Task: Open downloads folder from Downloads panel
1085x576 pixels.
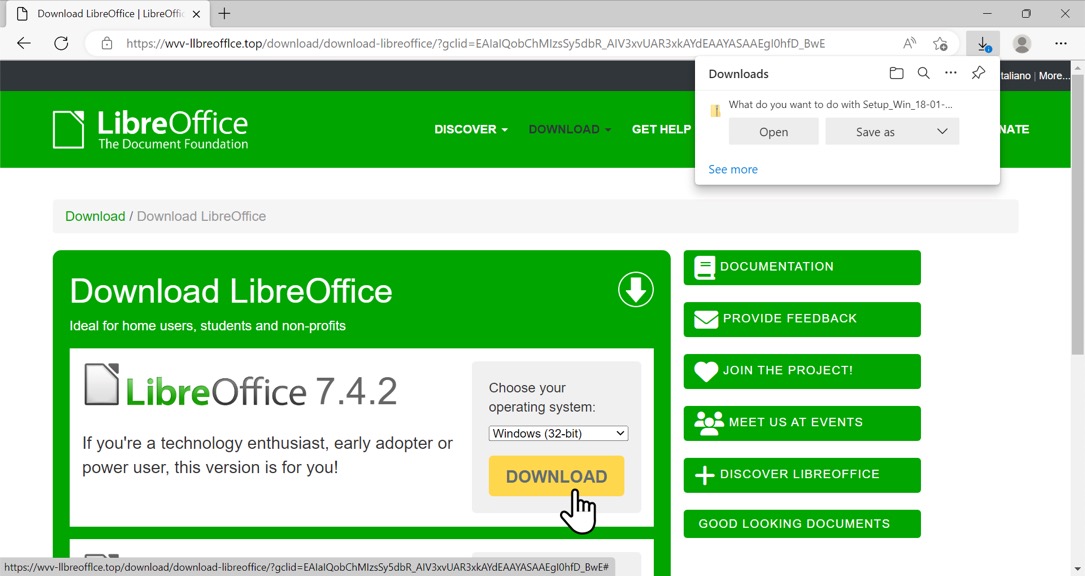Action: pos(896,73)
